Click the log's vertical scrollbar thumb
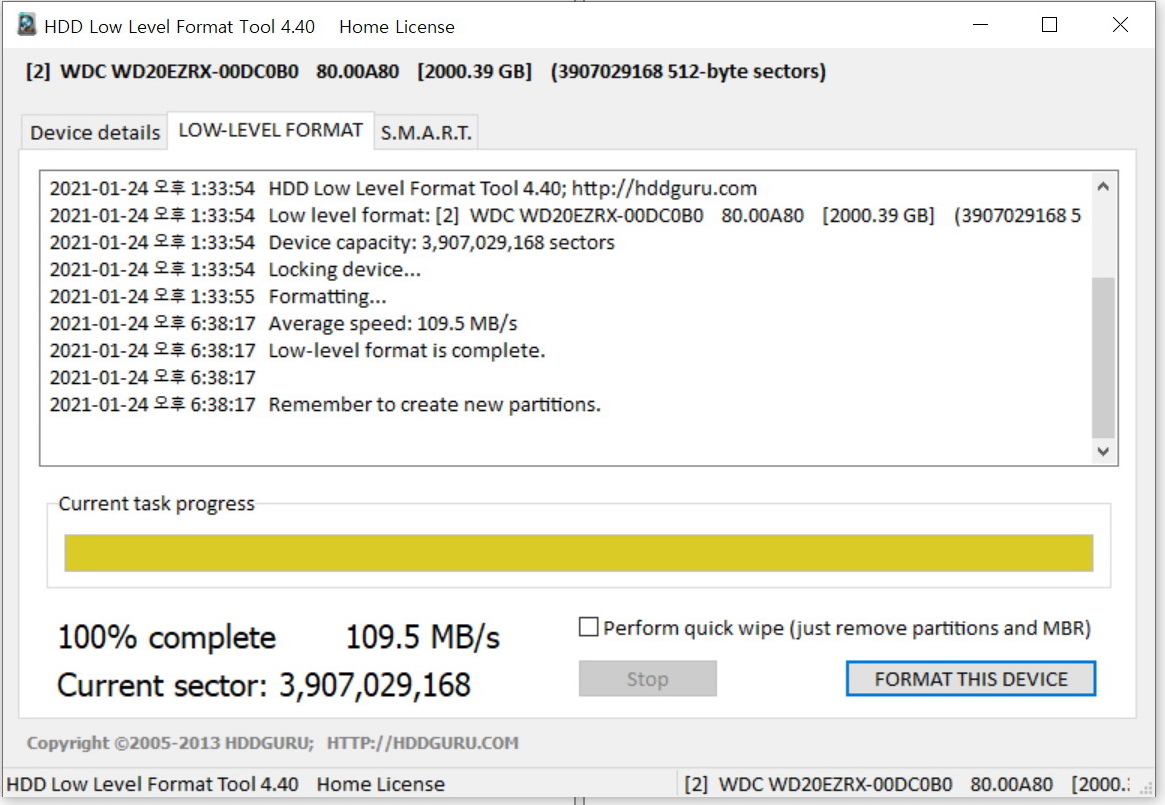 pyautogui.click(x=1103, y=358)
